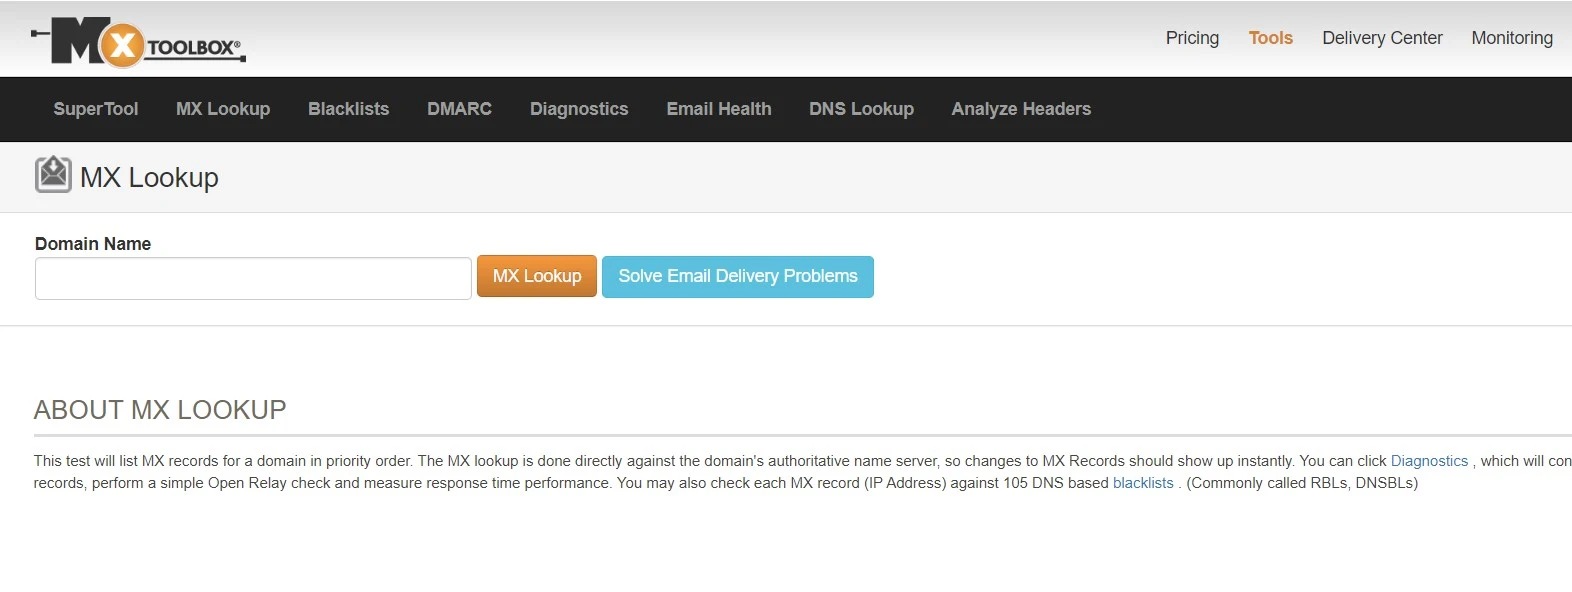Navigate to the DMARC tool
The height and width of the screenshot is (592, 1572).
coord(459,109)
